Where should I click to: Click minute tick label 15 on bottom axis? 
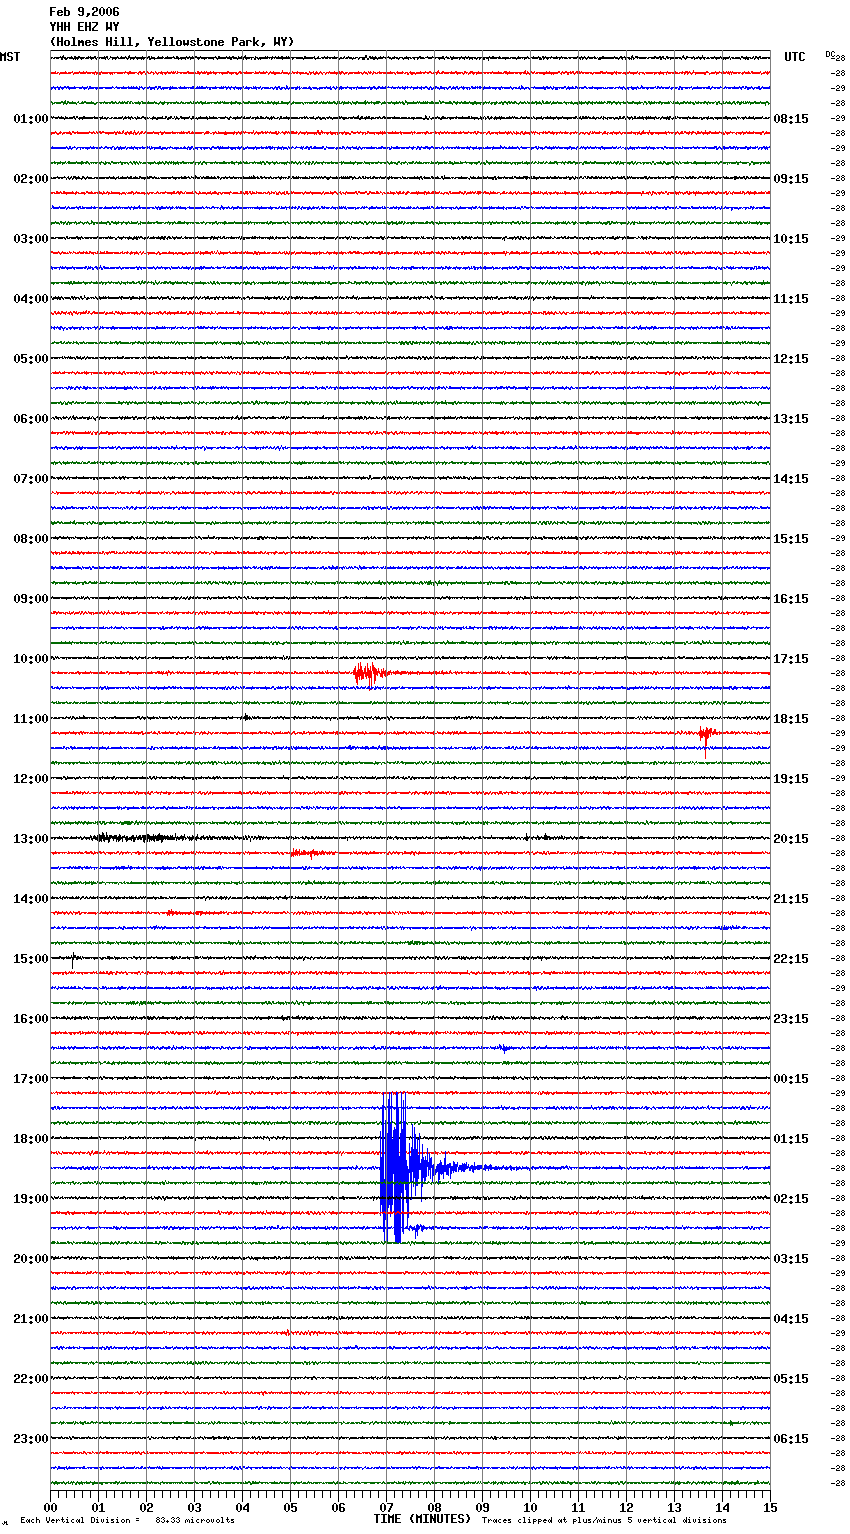pos(770,1507)
